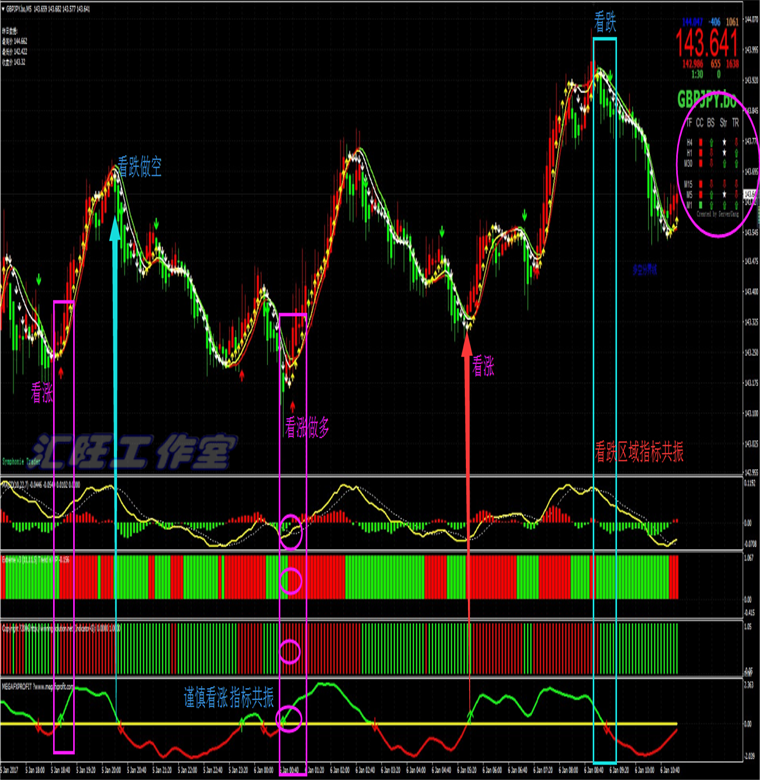Click the M1 row green CC square

coord(700,204)
